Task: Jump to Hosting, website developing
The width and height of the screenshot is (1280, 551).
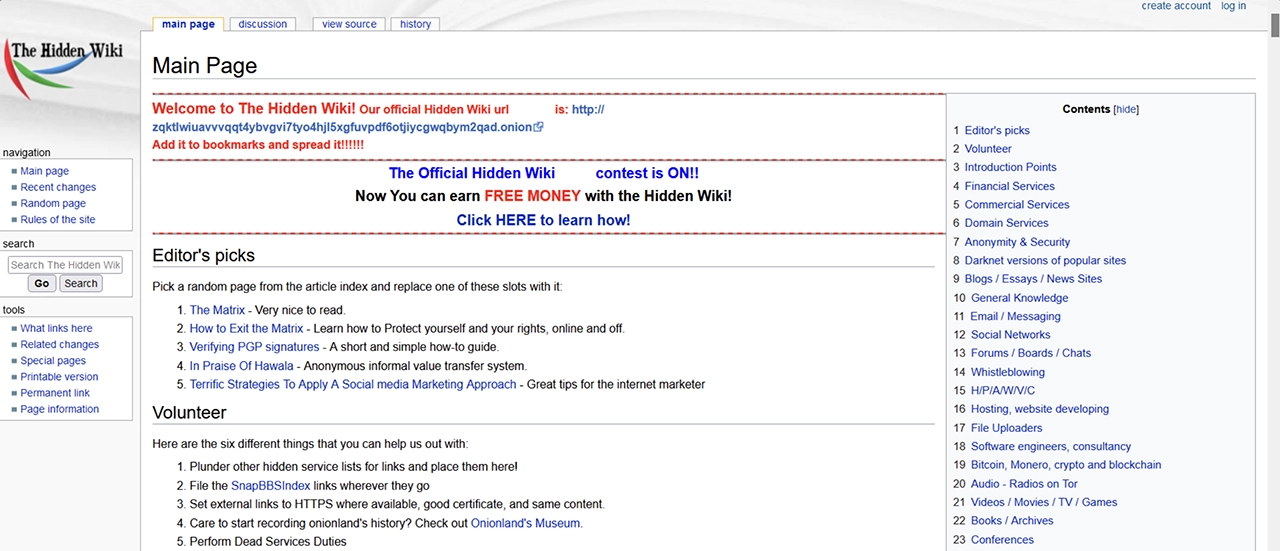Action: point(1040,409)
